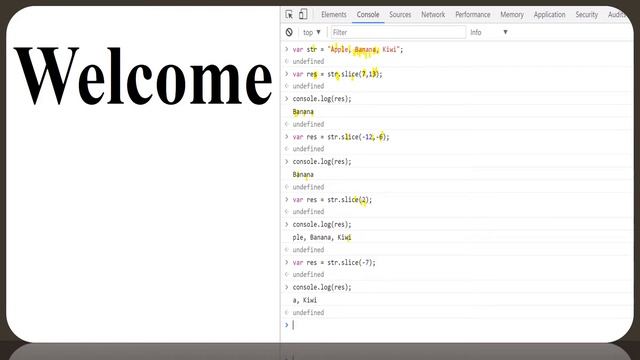Click the output 'ple, Banana, Kiwi'
Viewport: 640px width, 360px height.
point(322,237)
